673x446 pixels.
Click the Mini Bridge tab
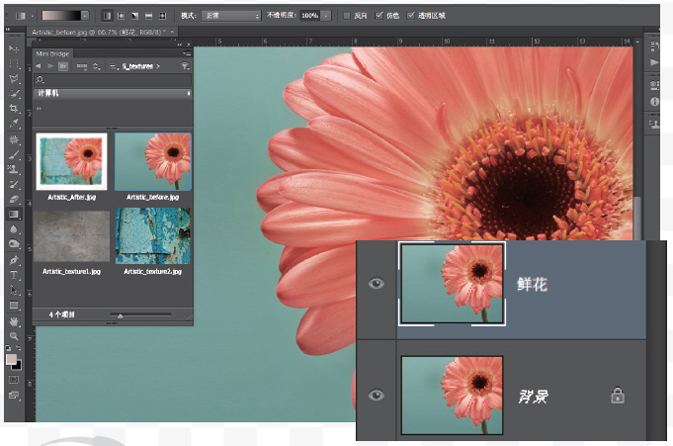tap(52, 54)
